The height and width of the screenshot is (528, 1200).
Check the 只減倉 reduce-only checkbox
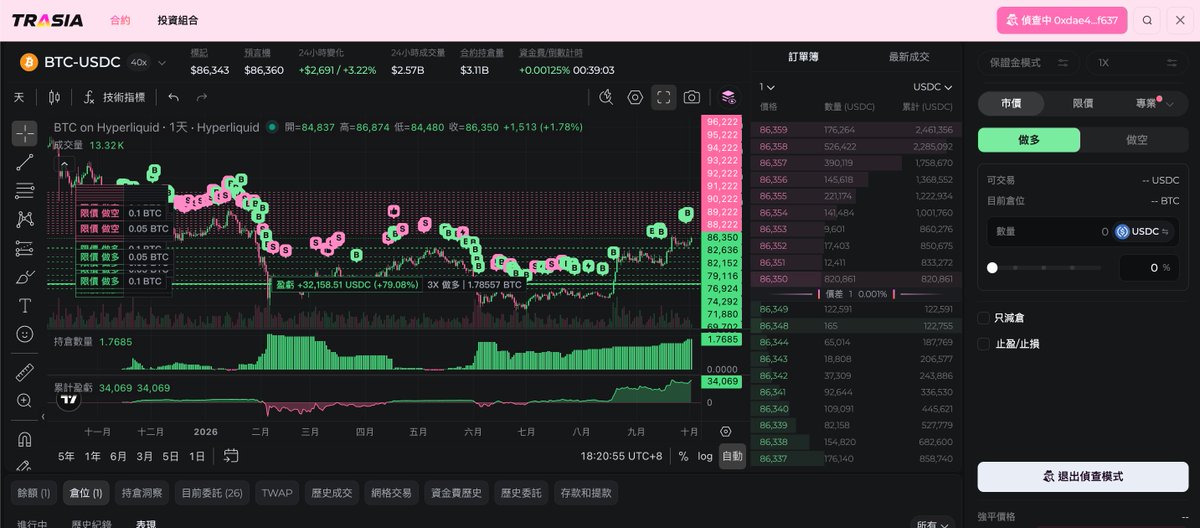tap(984, 318)
